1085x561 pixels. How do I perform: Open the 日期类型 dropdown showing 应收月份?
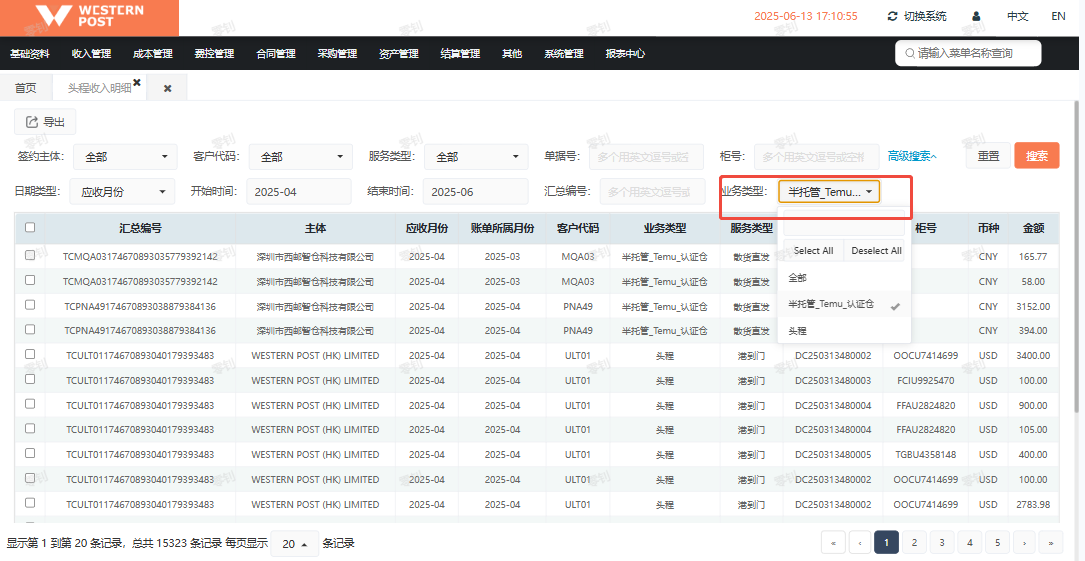tap(122, 192)
